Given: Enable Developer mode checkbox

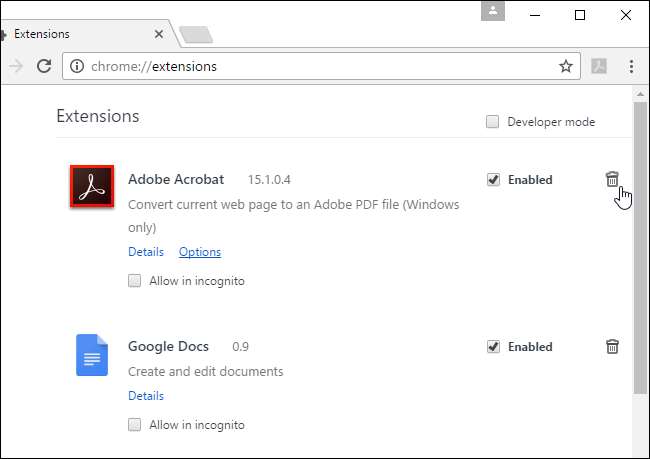Looking at the screenshot, I should 492,122.
